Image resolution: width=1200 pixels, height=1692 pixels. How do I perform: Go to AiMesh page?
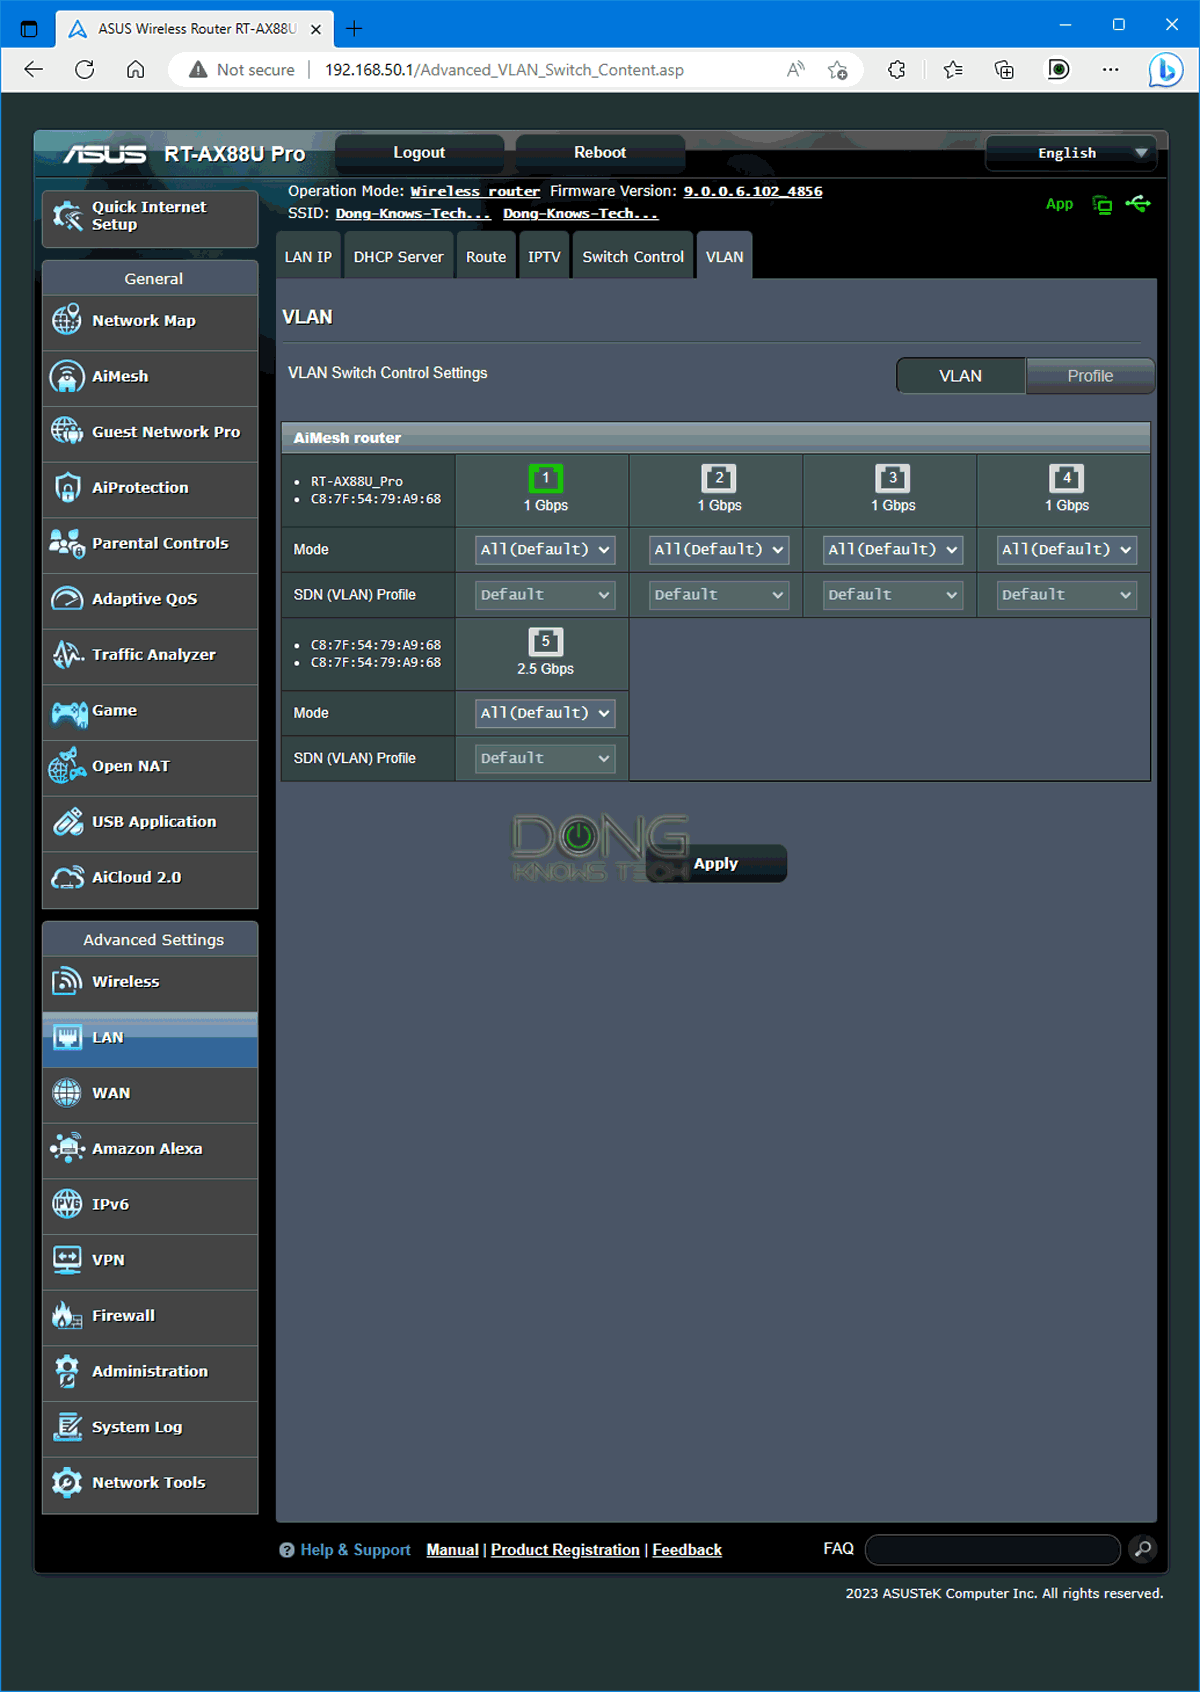click(x=150, y=377)
